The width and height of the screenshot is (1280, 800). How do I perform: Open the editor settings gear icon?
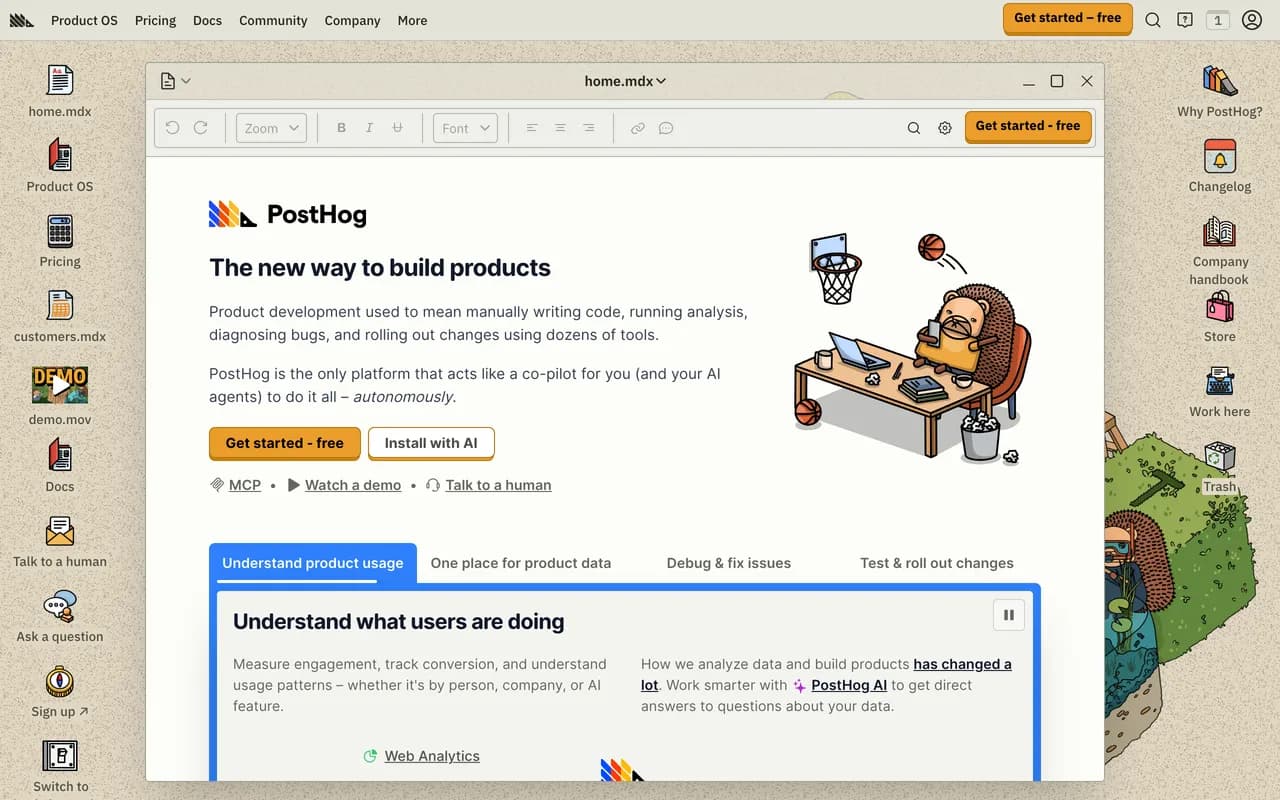(x=945, y=128)
